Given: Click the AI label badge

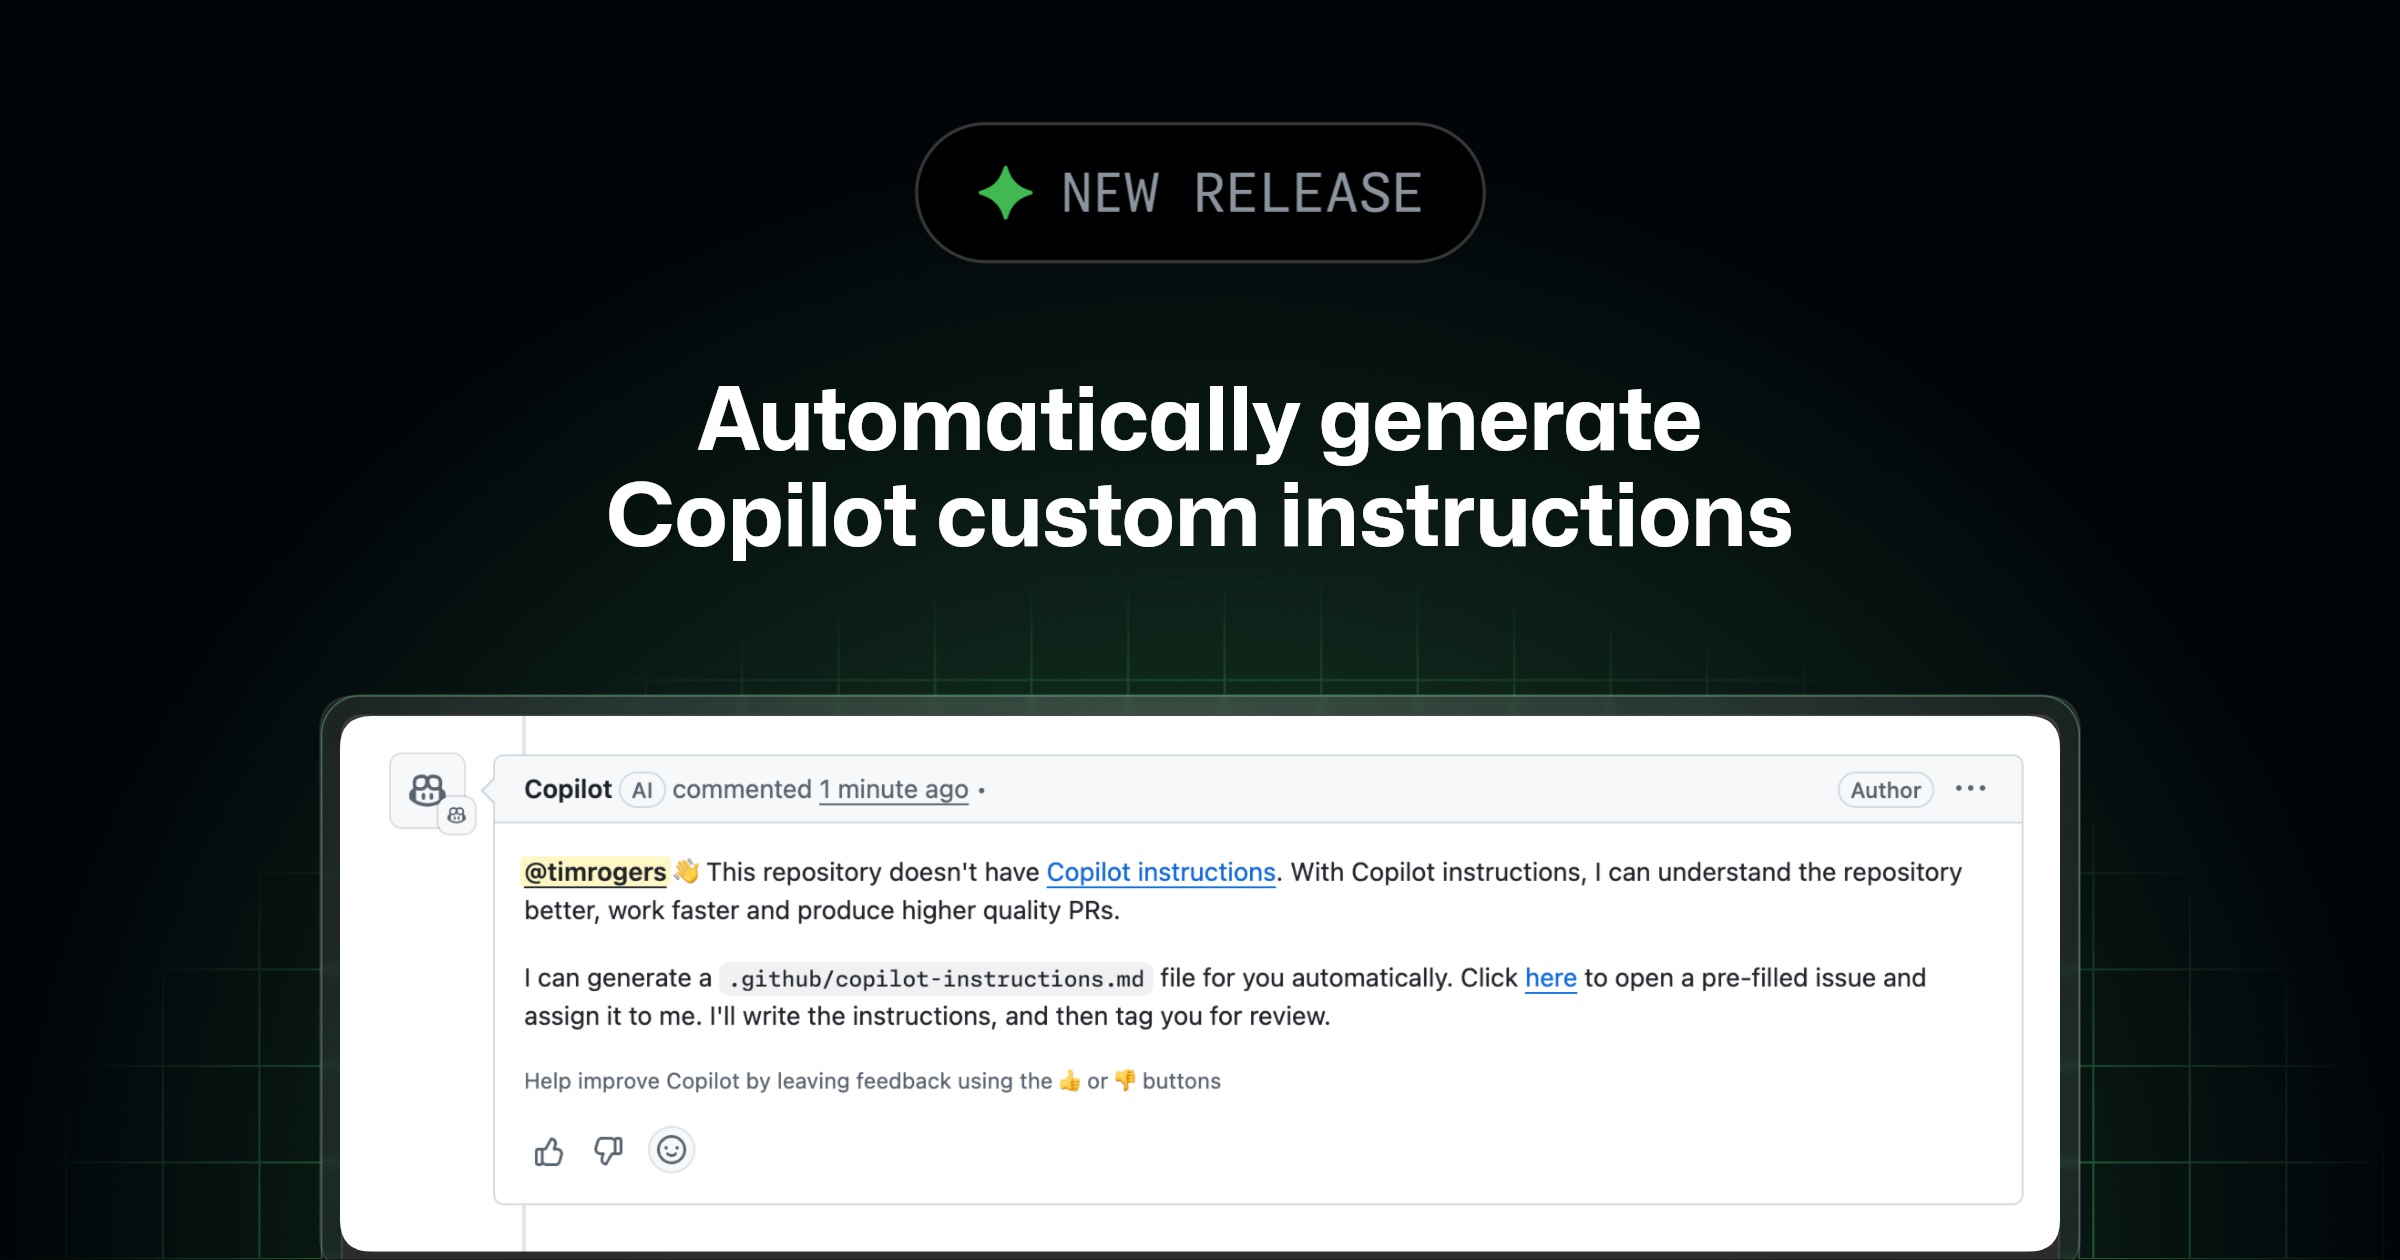Looking at the screenshot, I should (642, 790).
